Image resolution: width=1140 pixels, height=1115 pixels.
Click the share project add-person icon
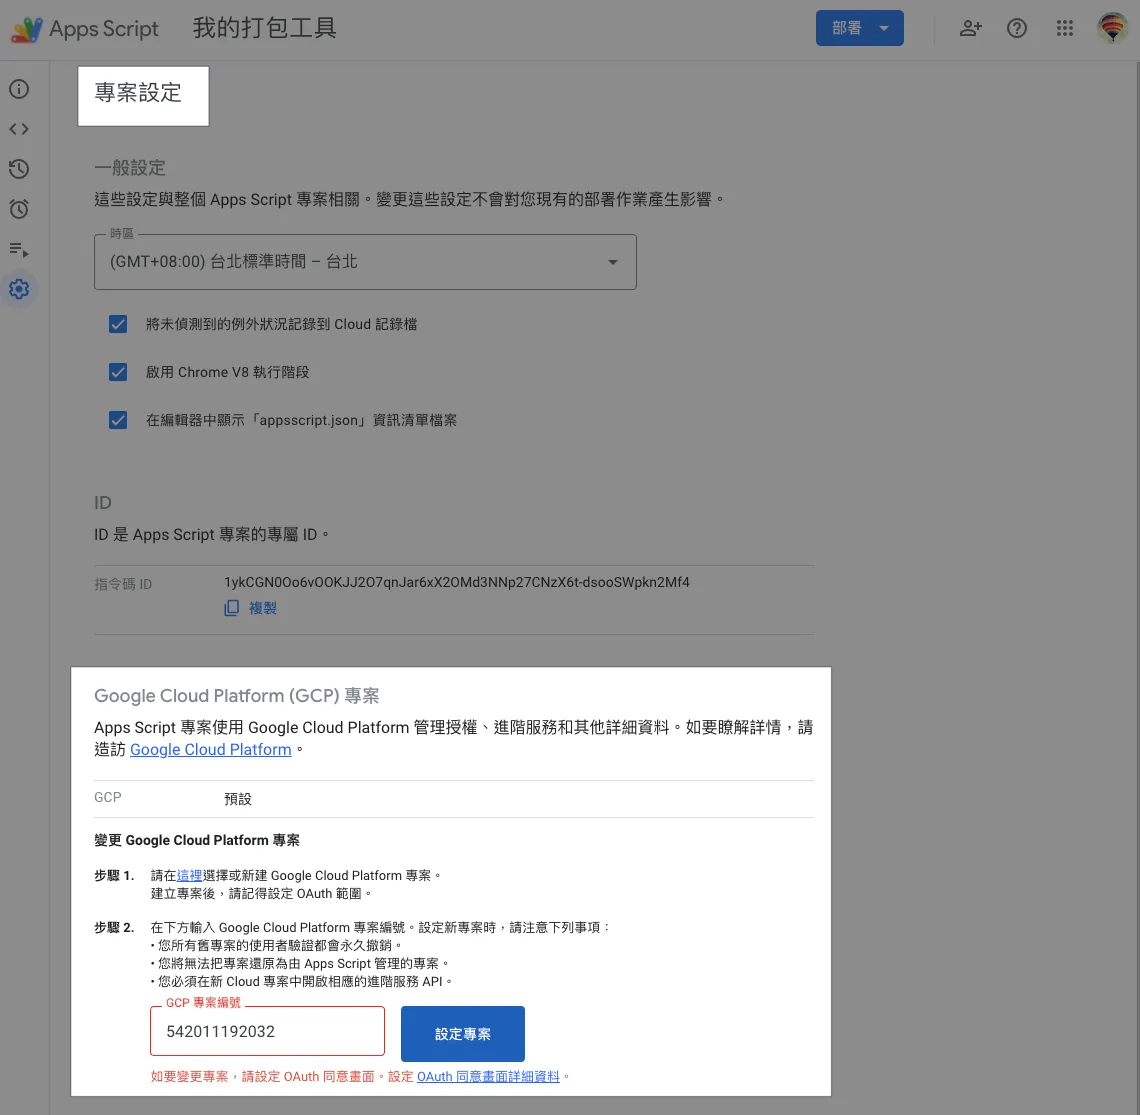pyautogui.click(x=970, y=28)
